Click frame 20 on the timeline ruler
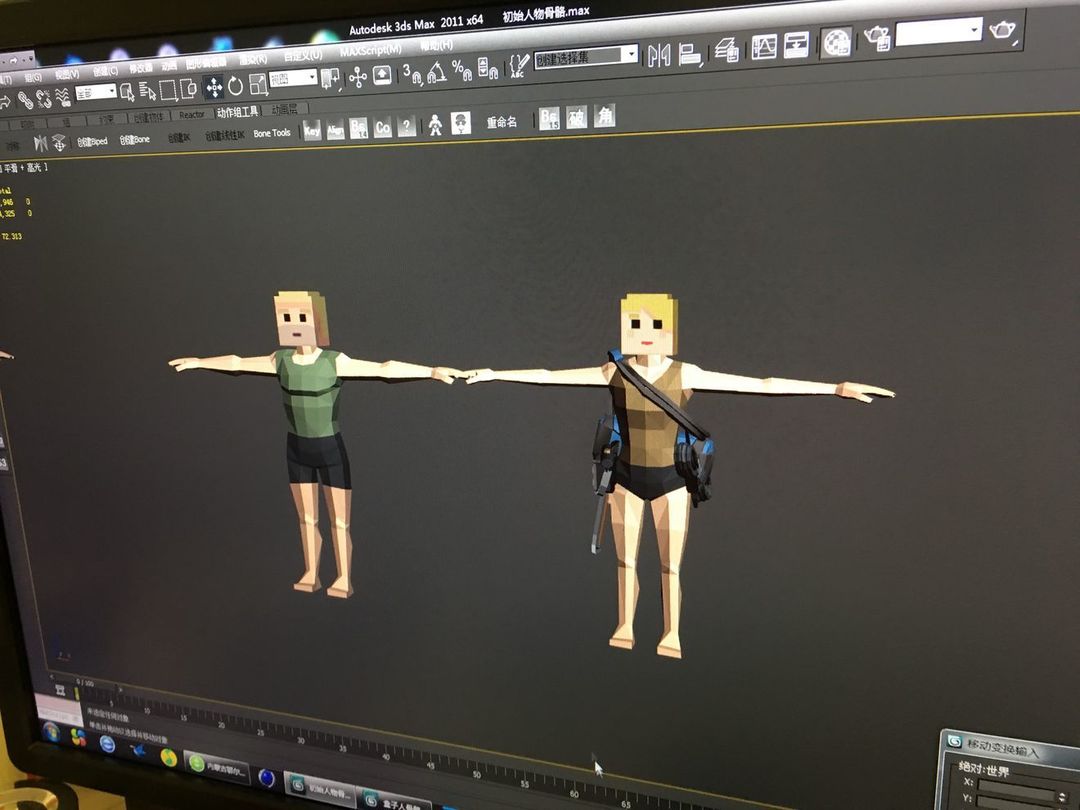The width and height of the screenshot is (1080, 810). [x=221, y=725]
